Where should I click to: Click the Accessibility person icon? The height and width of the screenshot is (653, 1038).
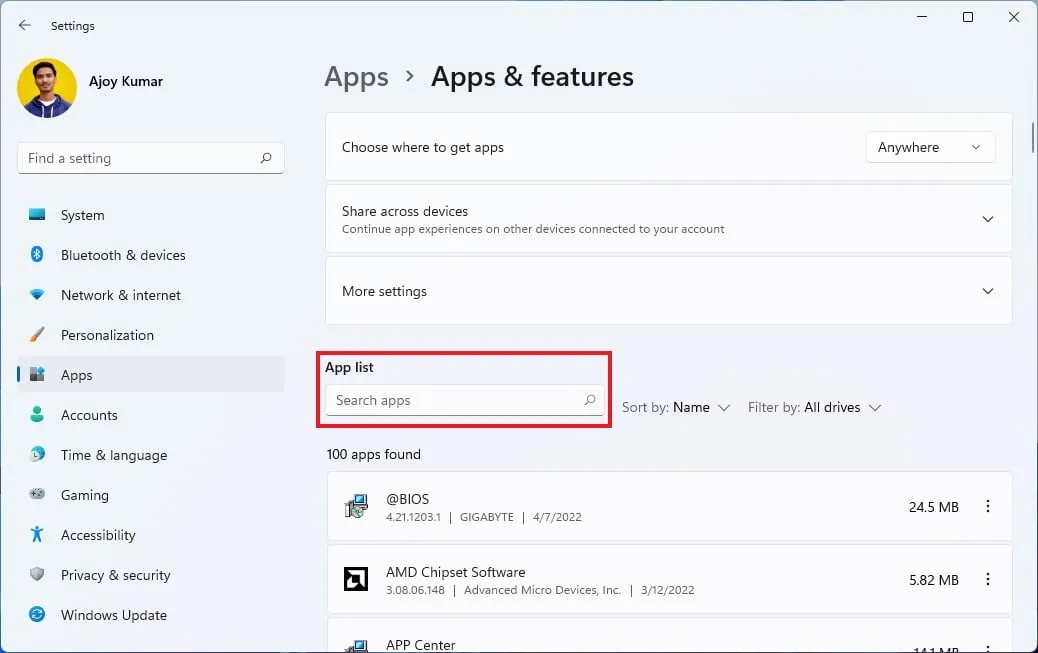point(37,535)
